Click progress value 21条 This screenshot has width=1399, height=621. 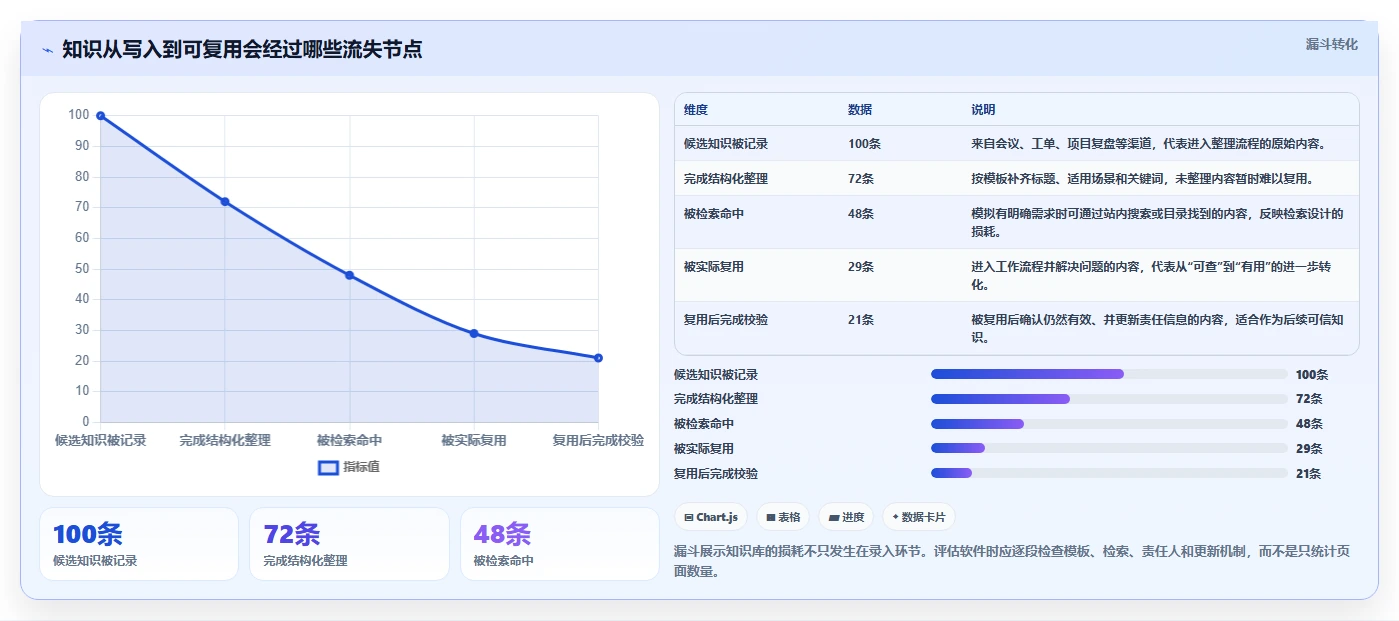click(1309, 473)
